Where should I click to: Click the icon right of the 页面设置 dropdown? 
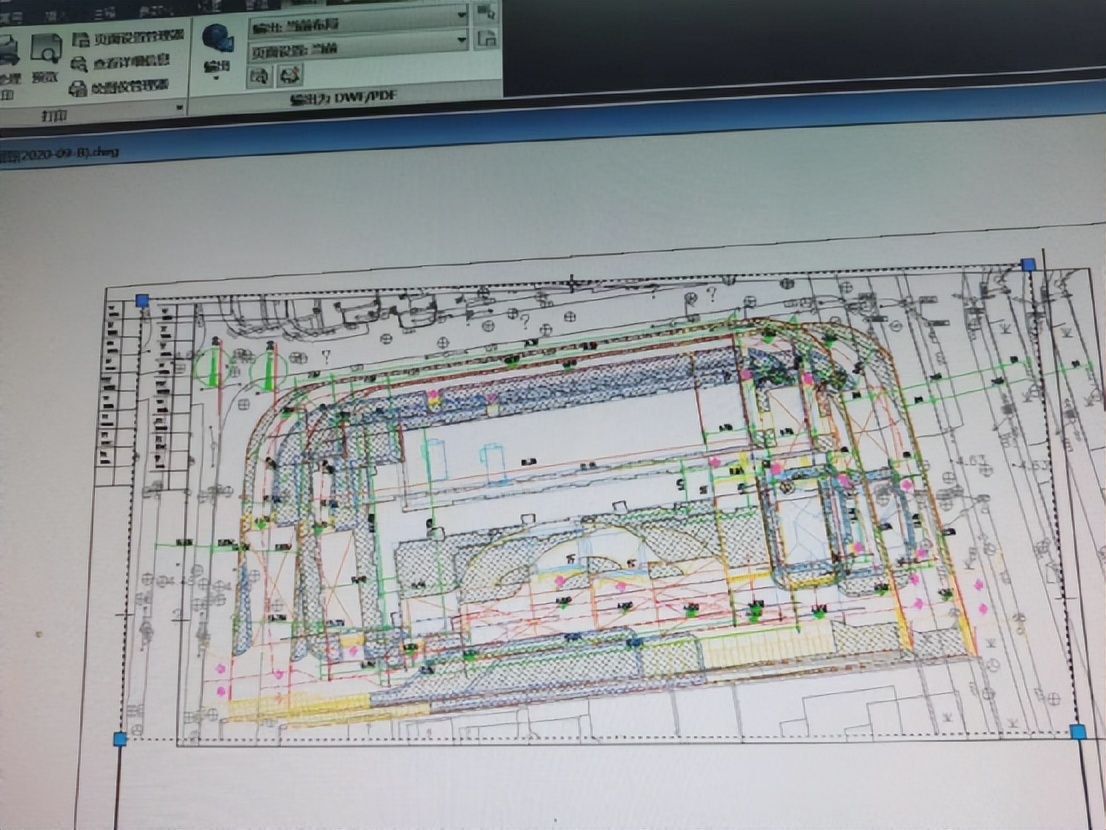tap(487, 40)
